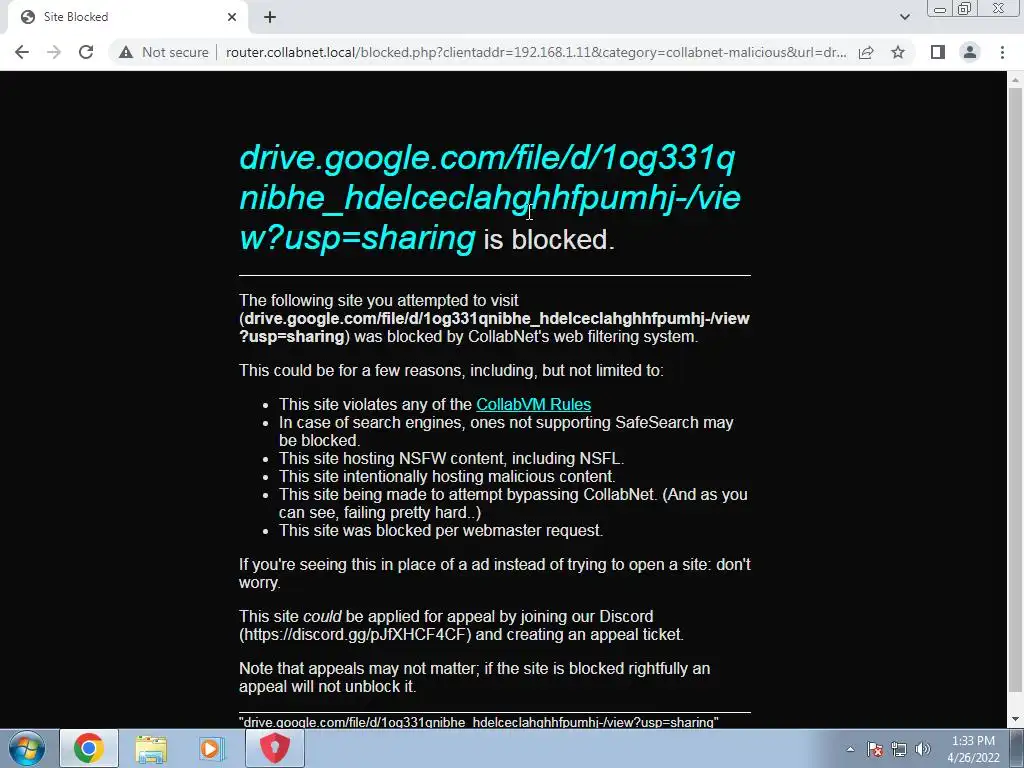Reload the blocked page
The height and width of the screenshot is (768, 1024).
coord(86,52)
